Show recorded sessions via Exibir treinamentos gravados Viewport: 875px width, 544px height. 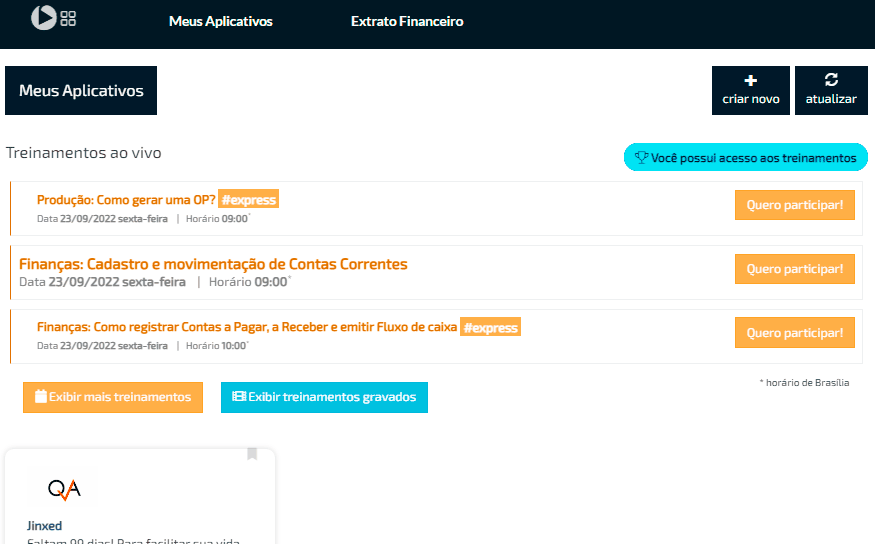click(x=324, y=397)
